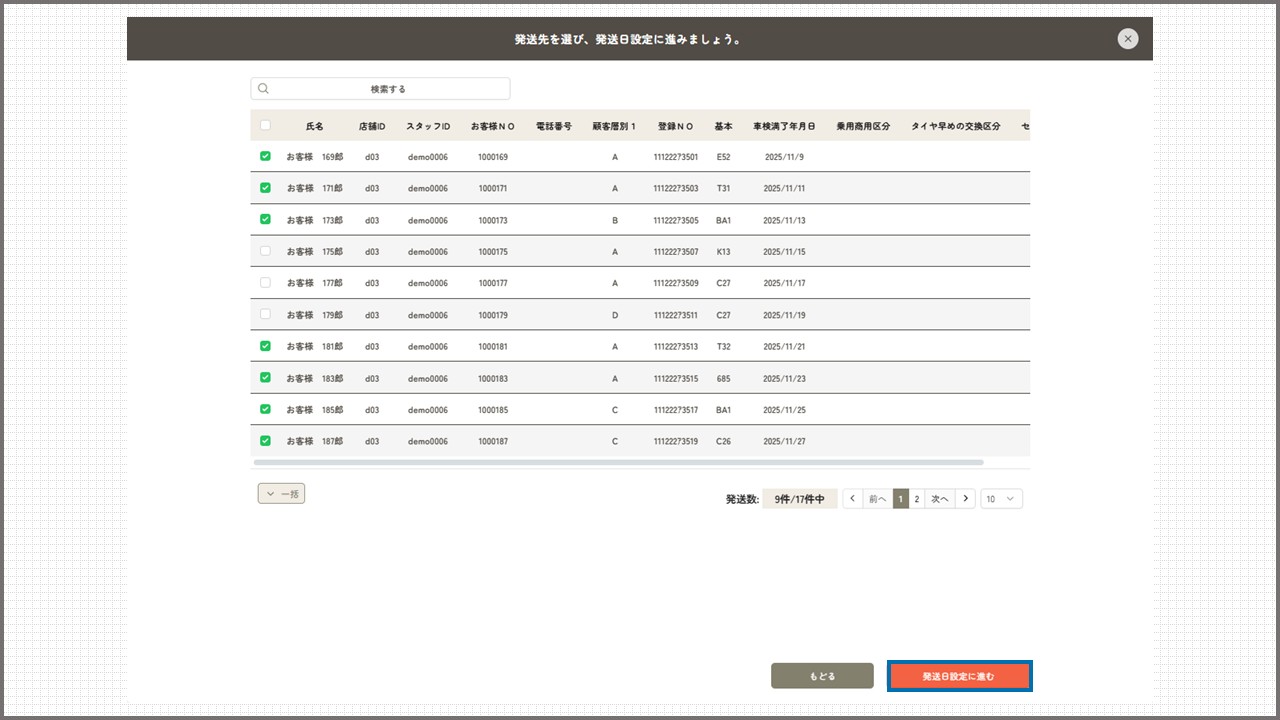Viewport: 1280px width, 720px height.
Task: Click the スタッフID column header
Action: [x=428, y=126]
